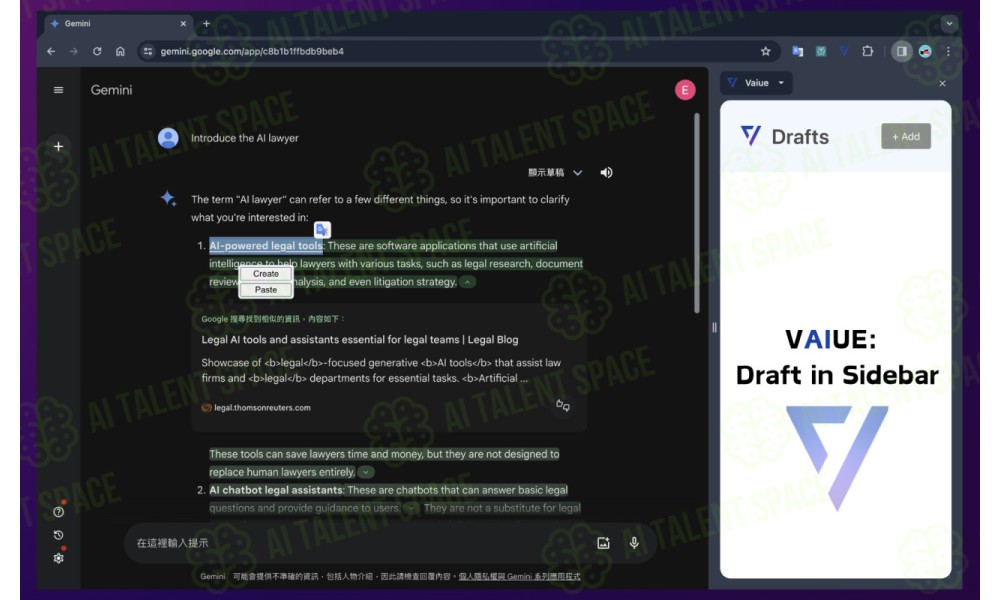Expand source chevron after 'replace human lawyers entirely'
This screenshot has width=1000, height=600.
[x=365, y=472]
